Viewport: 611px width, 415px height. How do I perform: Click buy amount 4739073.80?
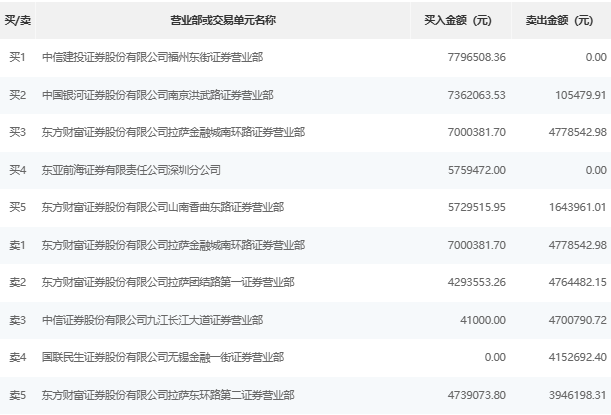477,396
